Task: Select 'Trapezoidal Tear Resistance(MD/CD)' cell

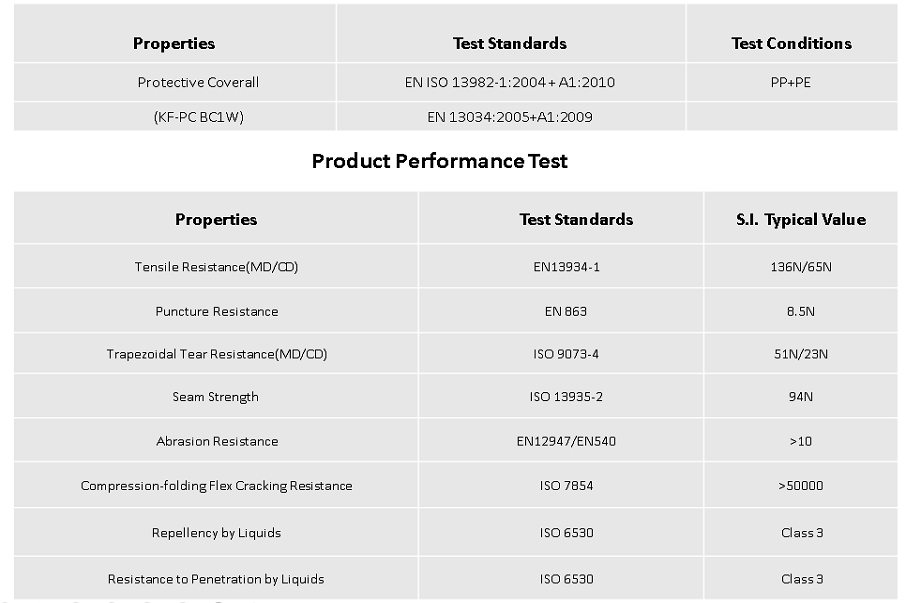Action: click(x=217, y=354)
